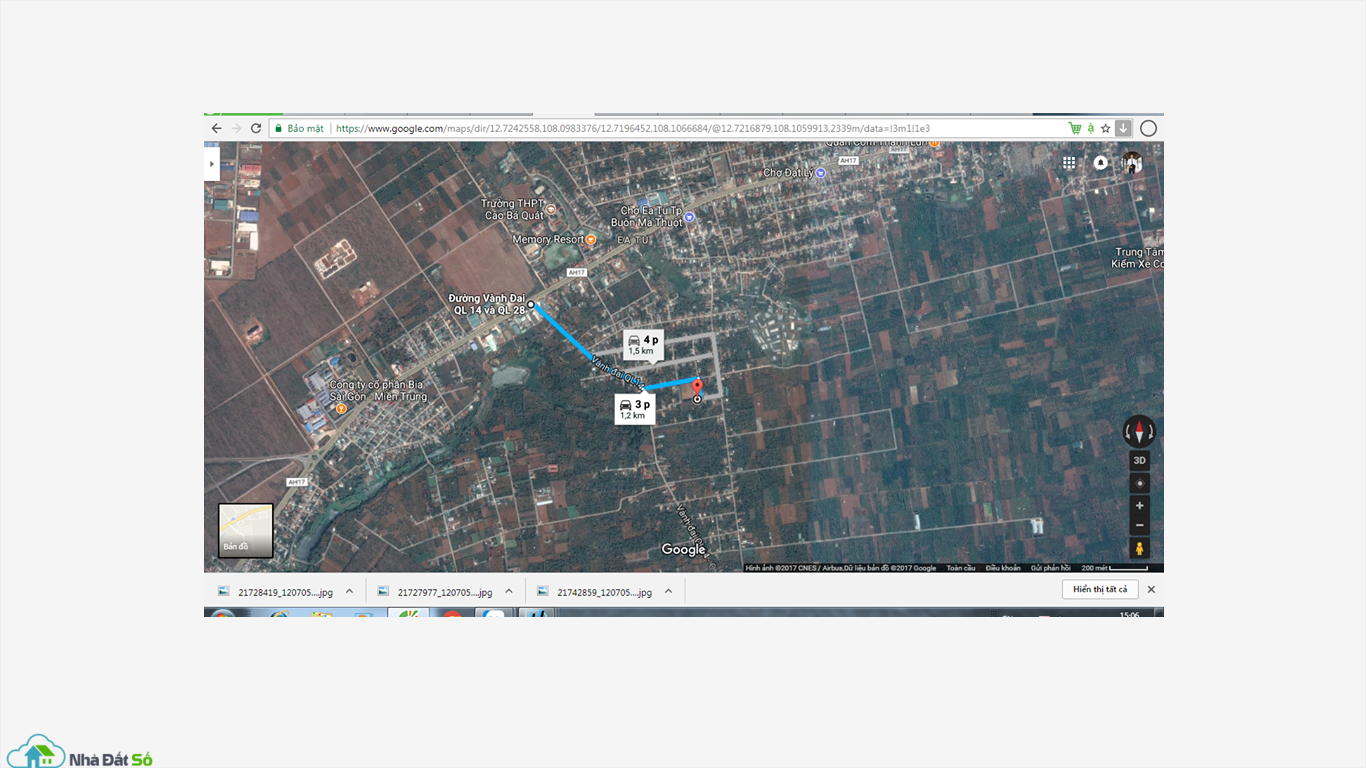Expand the collapsed directions side panel
The image size is (1366, 768).
coord(211,162)
